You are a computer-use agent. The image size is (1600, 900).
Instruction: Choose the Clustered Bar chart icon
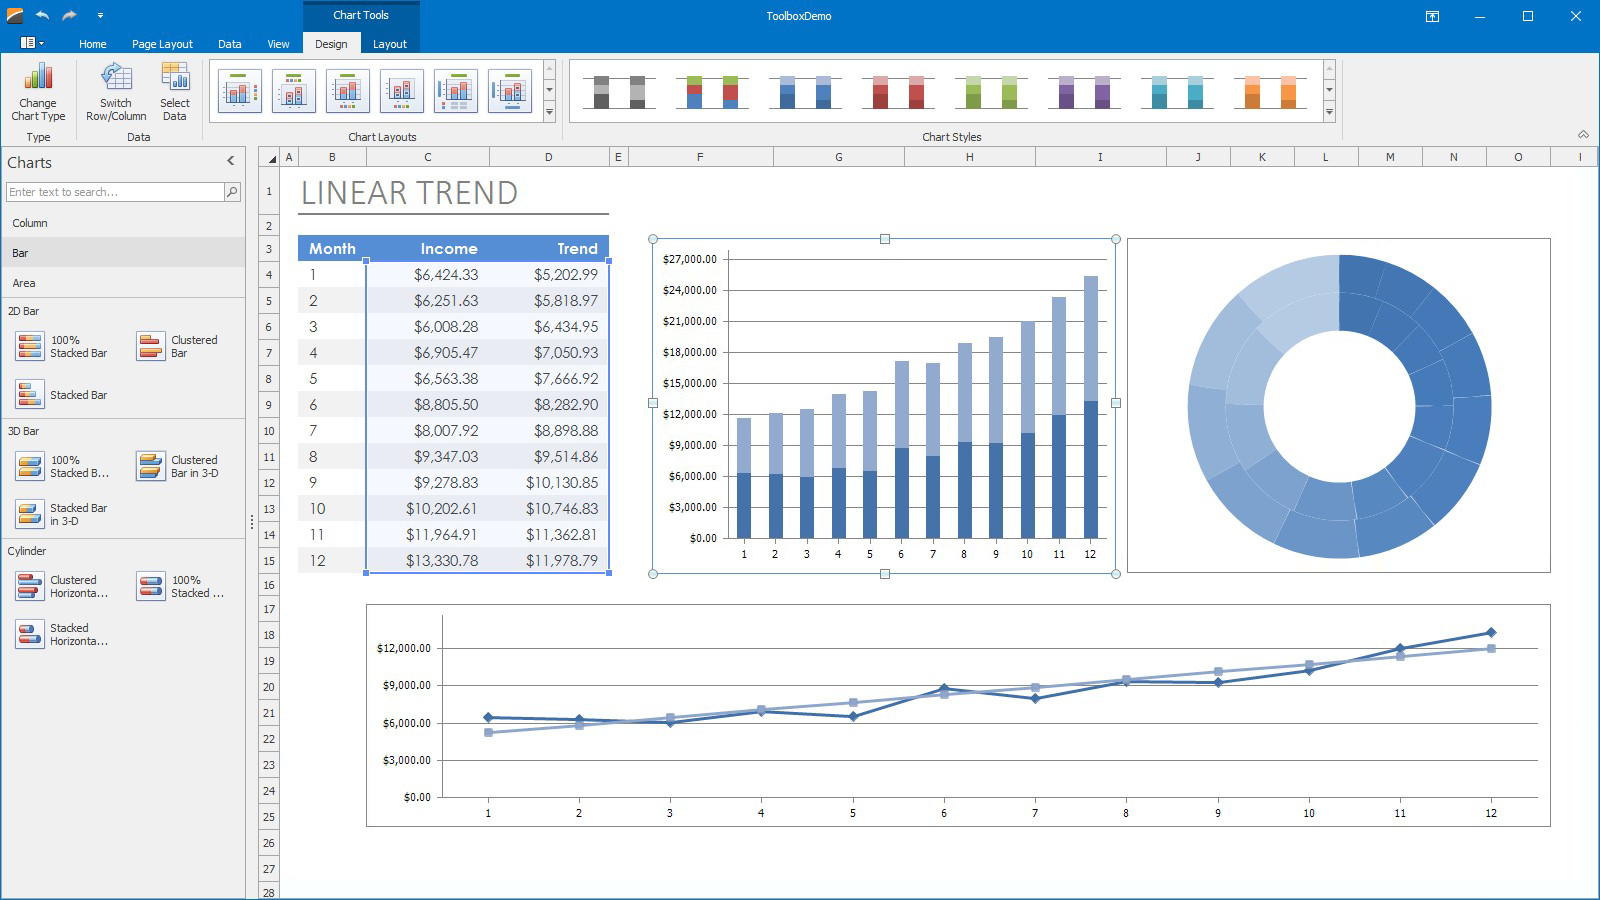pyautogui.click(x=151, y=347)
